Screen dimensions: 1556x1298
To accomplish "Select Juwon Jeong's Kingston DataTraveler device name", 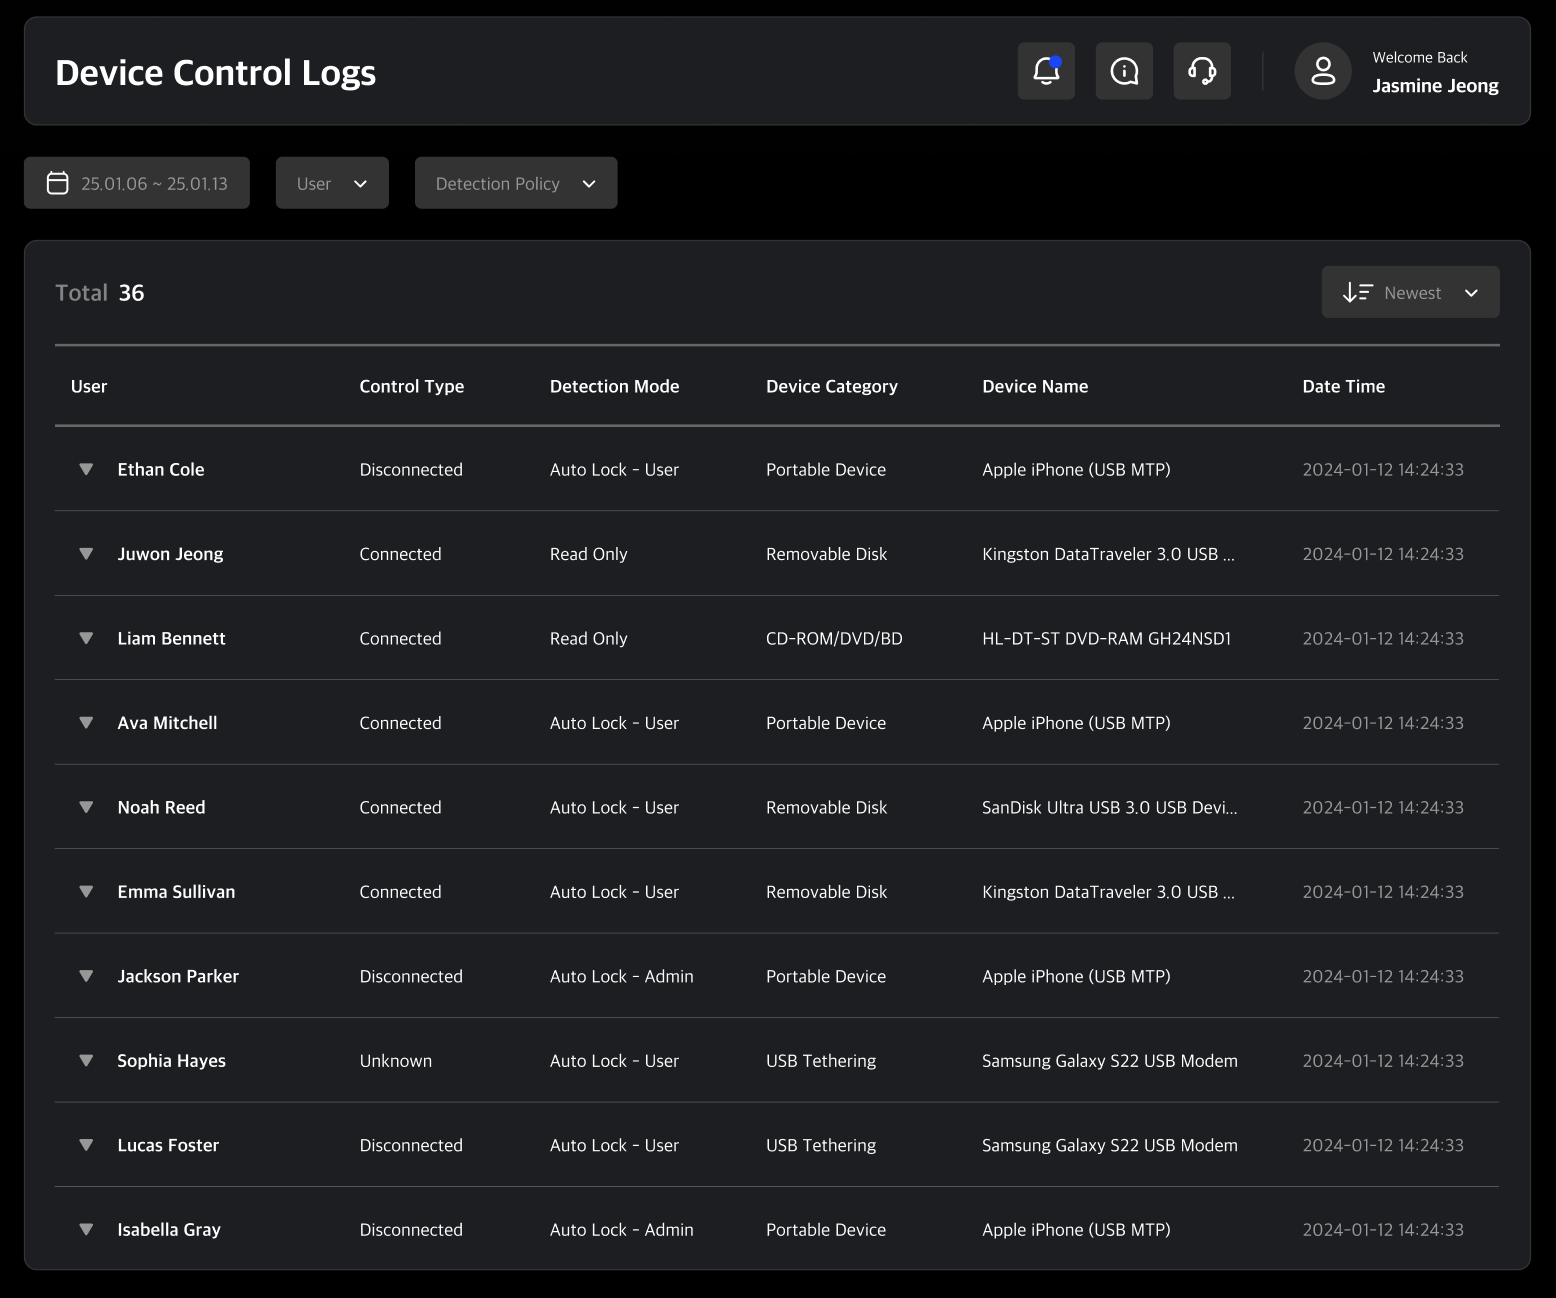I will pyautogui.click(x=1108, y=553).
